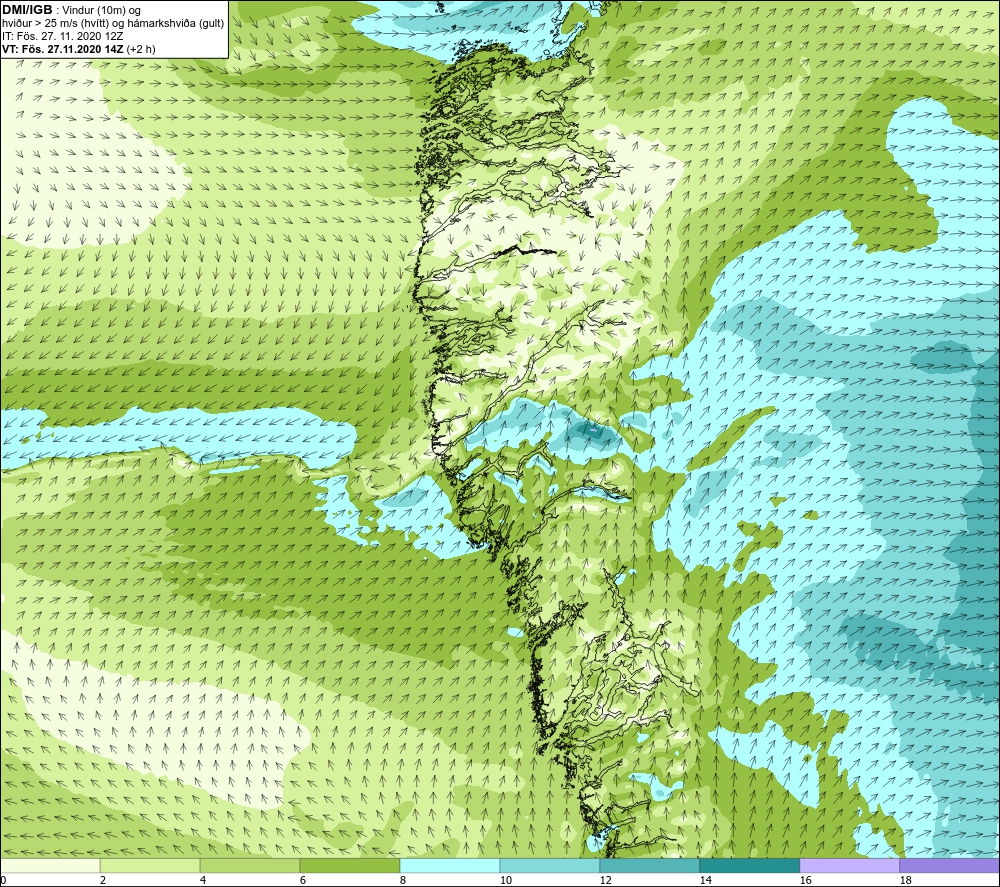Viewport: 1000px width, 887px height.
Task: Click the scale label '10'
Action: (505, 880)
